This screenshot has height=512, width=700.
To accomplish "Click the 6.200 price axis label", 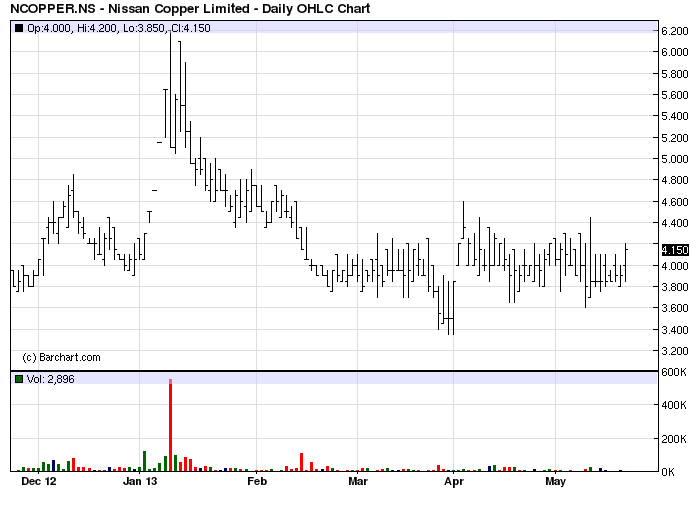I will 675,31.
